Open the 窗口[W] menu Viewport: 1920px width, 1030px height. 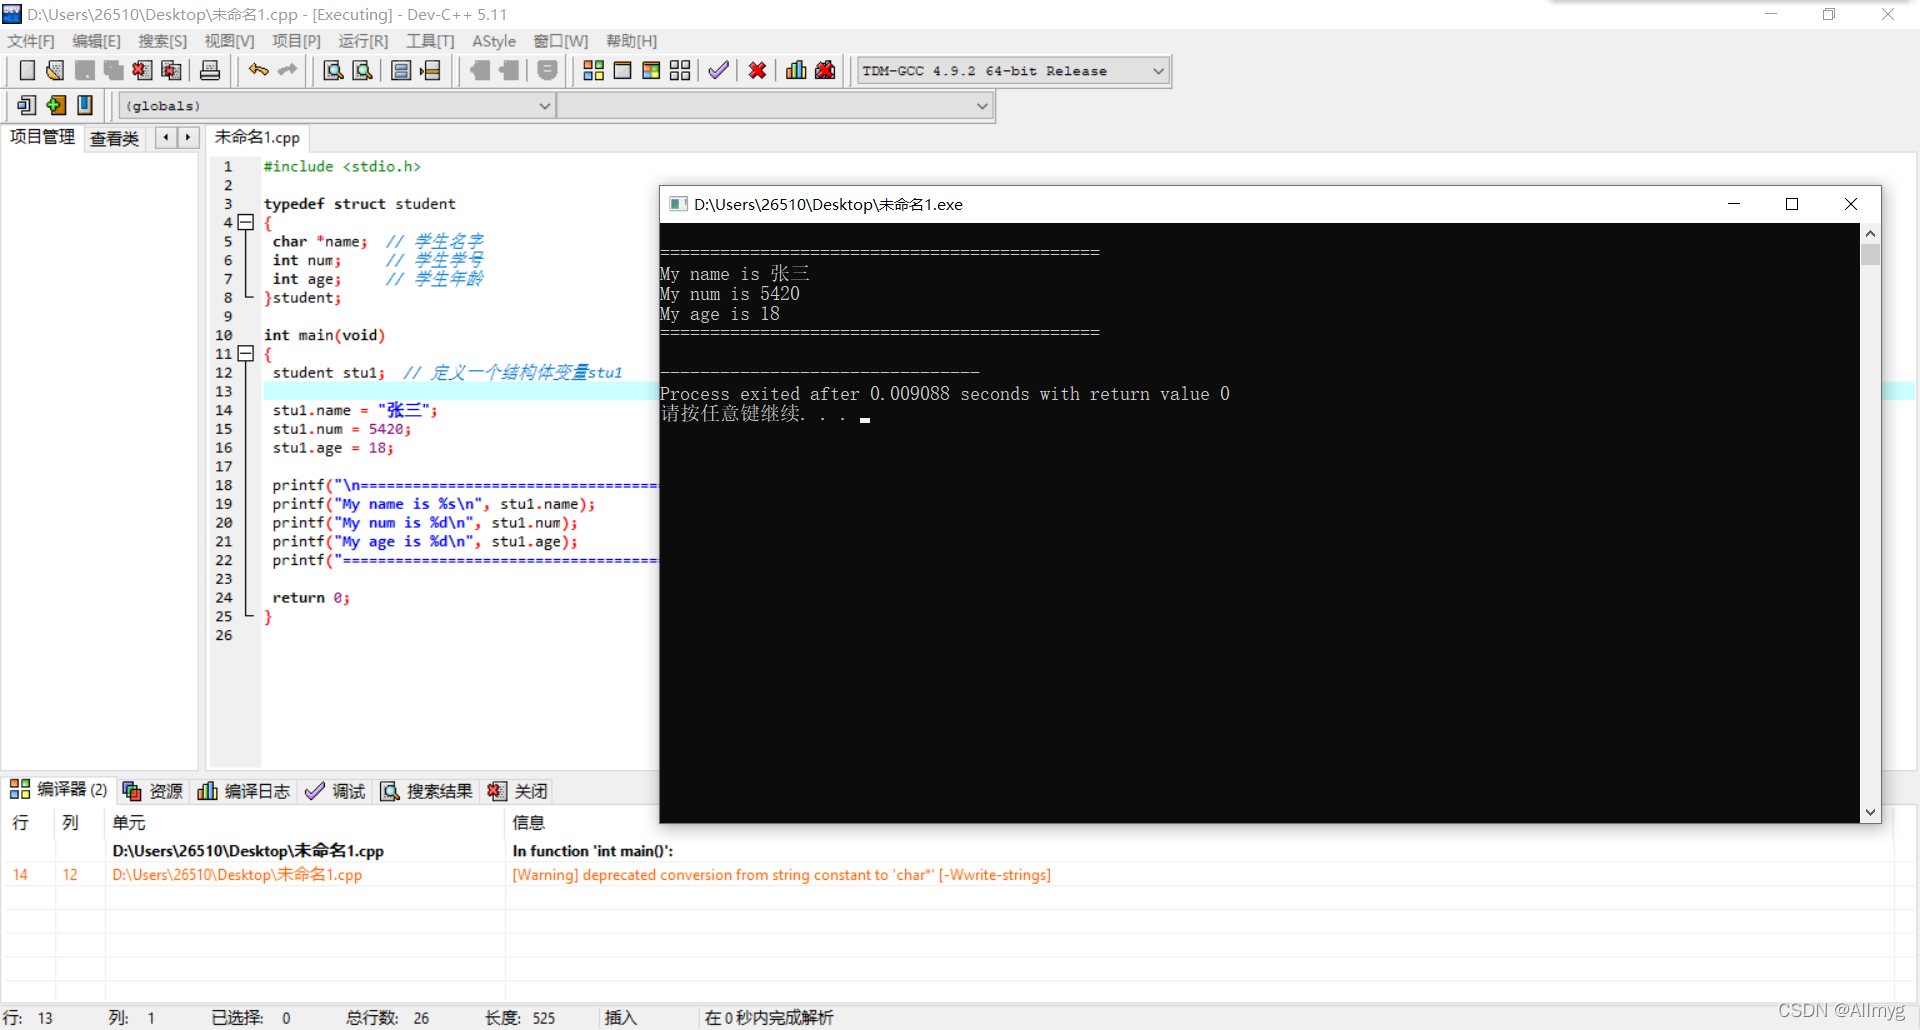point(561,41)
